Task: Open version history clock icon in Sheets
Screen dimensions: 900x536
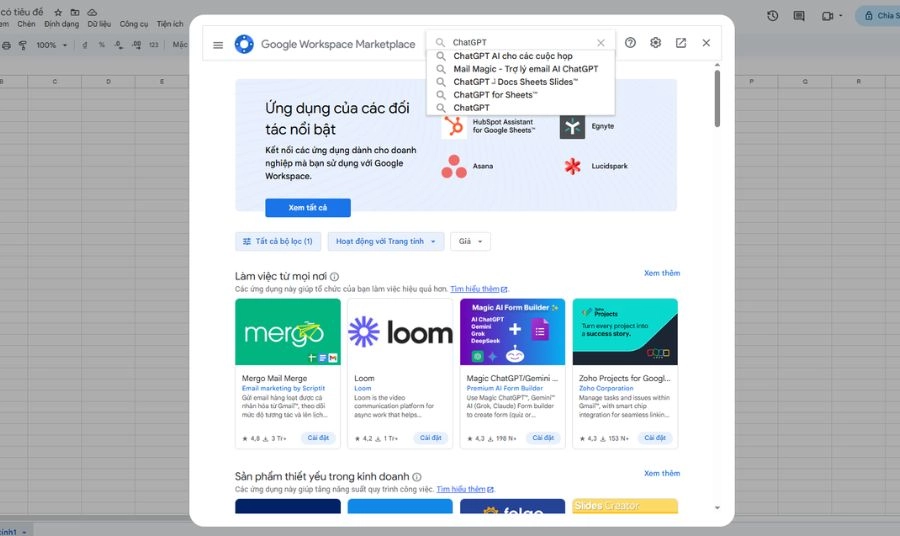Action: point(773,15)
